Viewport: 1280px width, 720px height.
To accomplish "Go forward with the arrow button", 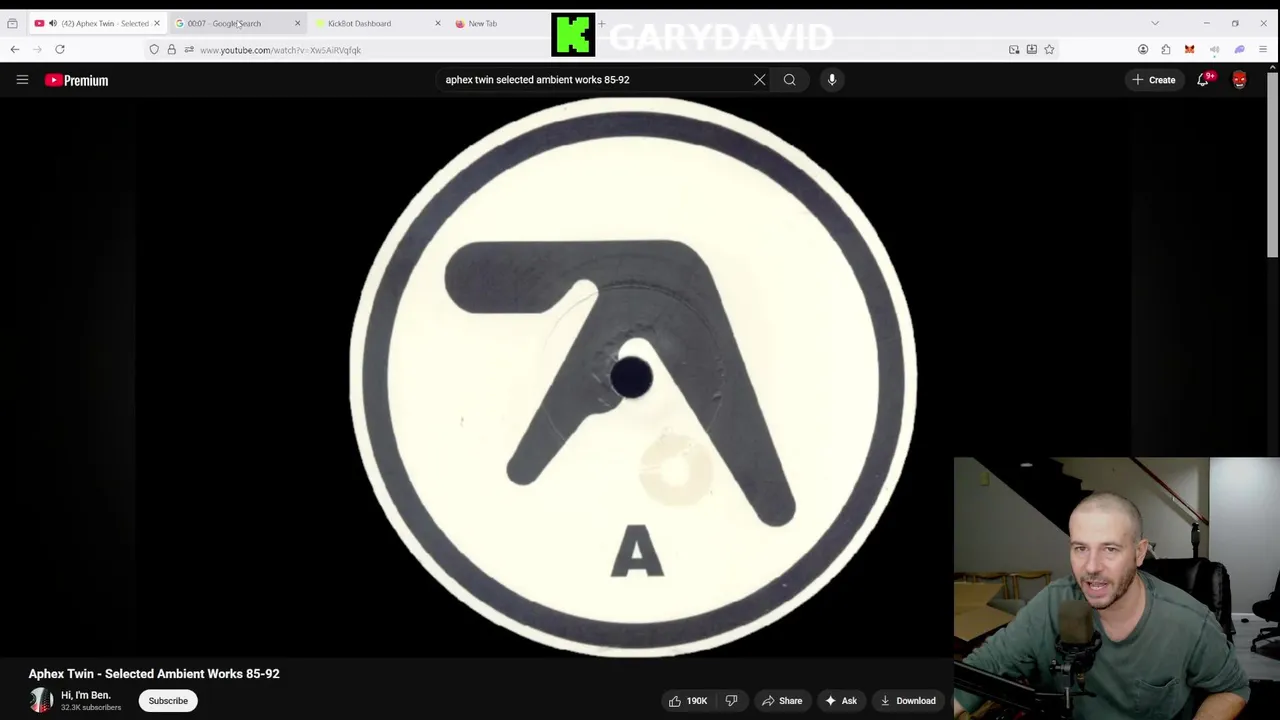I will [x=38, y=49].
